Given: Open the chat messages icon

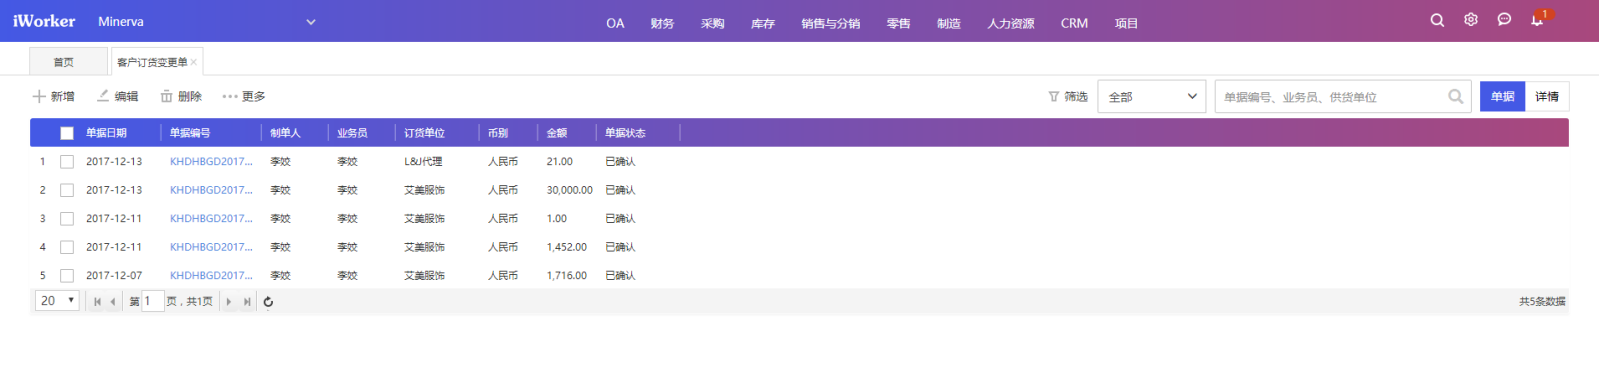Looking at the screenshot, I should click(1504, 20).
